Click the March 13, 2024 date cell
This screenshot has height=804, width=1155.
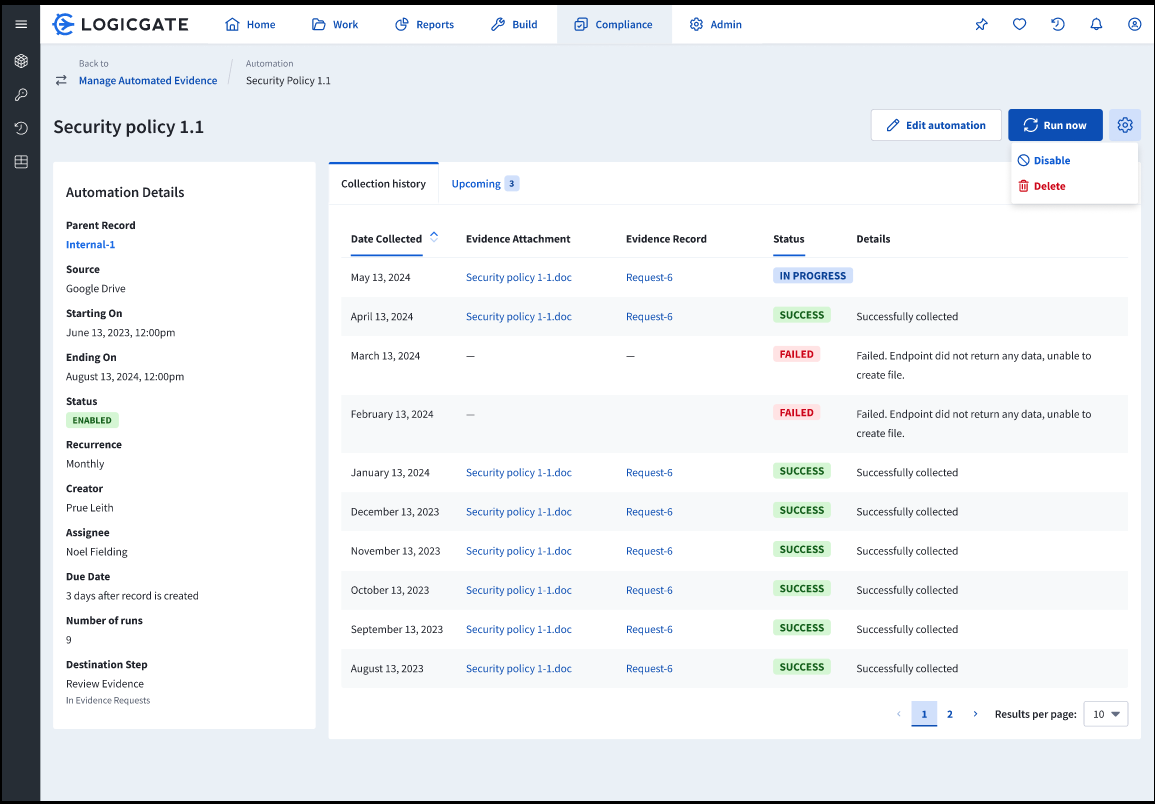(x=385, y=356)
